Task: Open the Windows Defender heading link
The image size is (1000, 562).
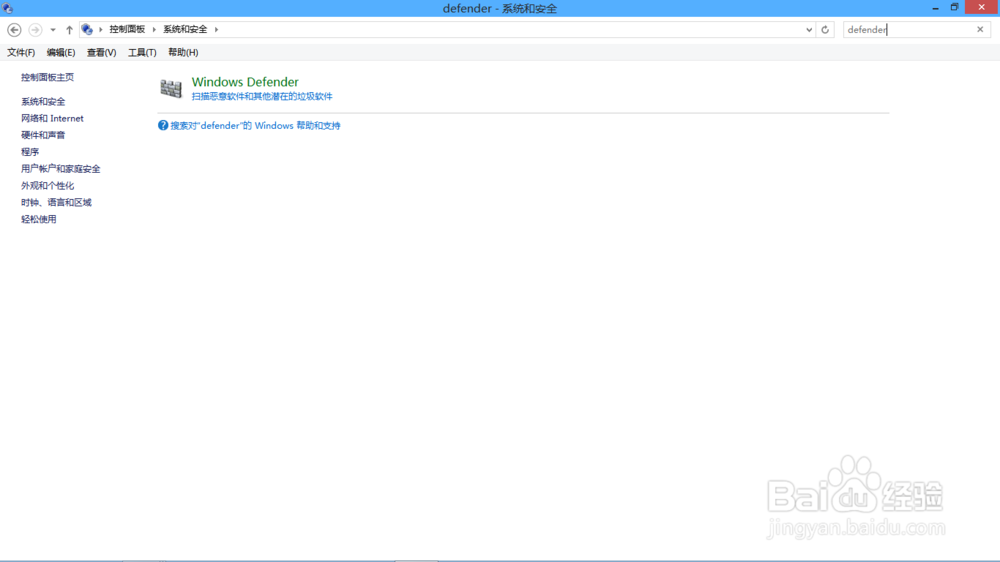Action: click(x=245, y=82)
